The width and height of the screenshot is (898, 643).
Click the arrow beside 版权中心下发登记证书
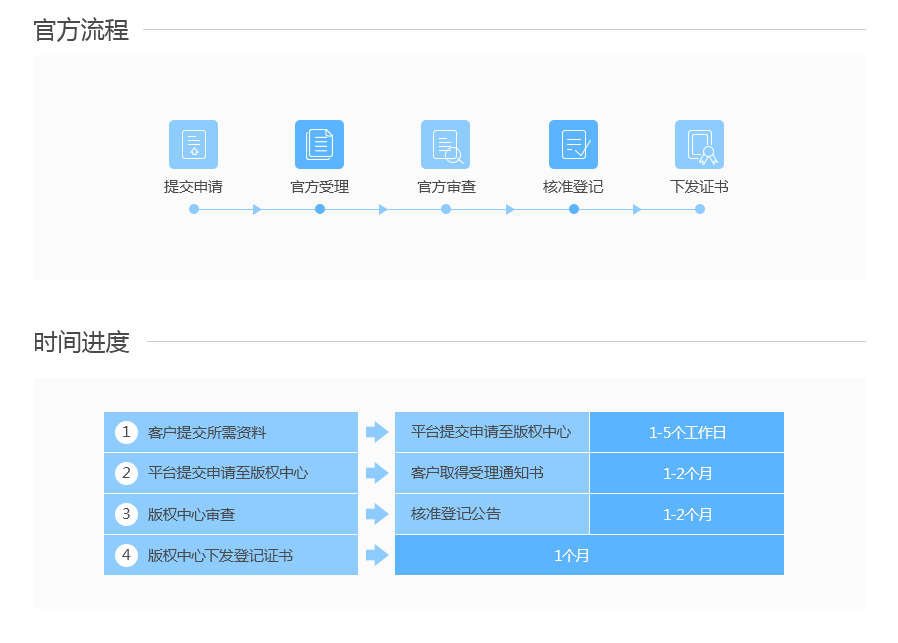point(377,555)
